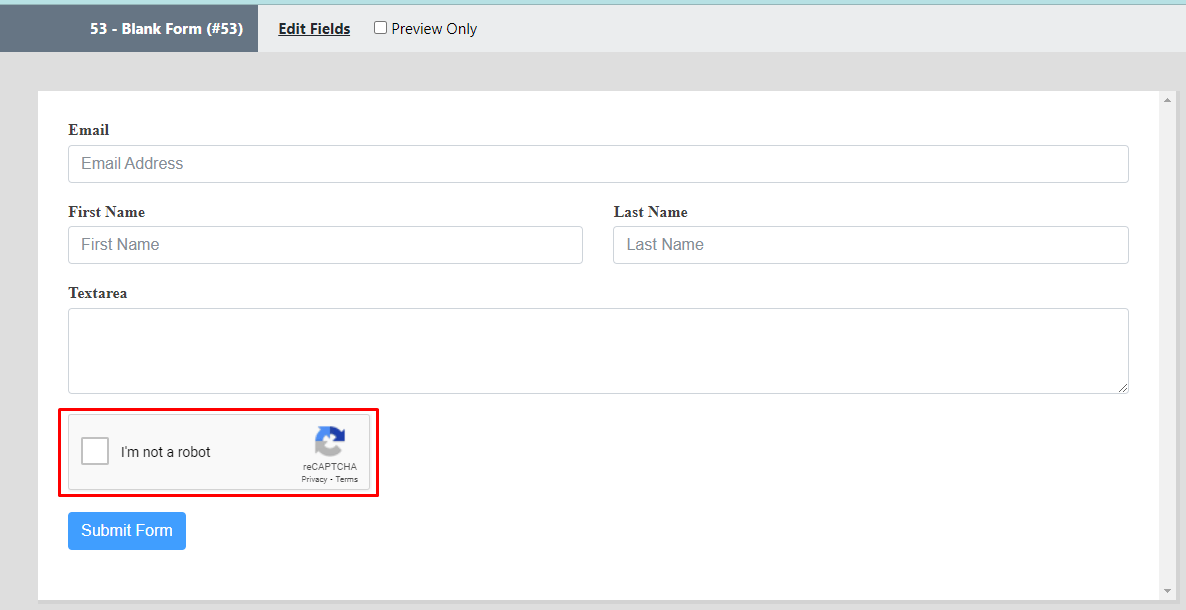1186x610 pixels.
Task: Open the reCAPTCHA Privacy link
Action: (314, 480)
